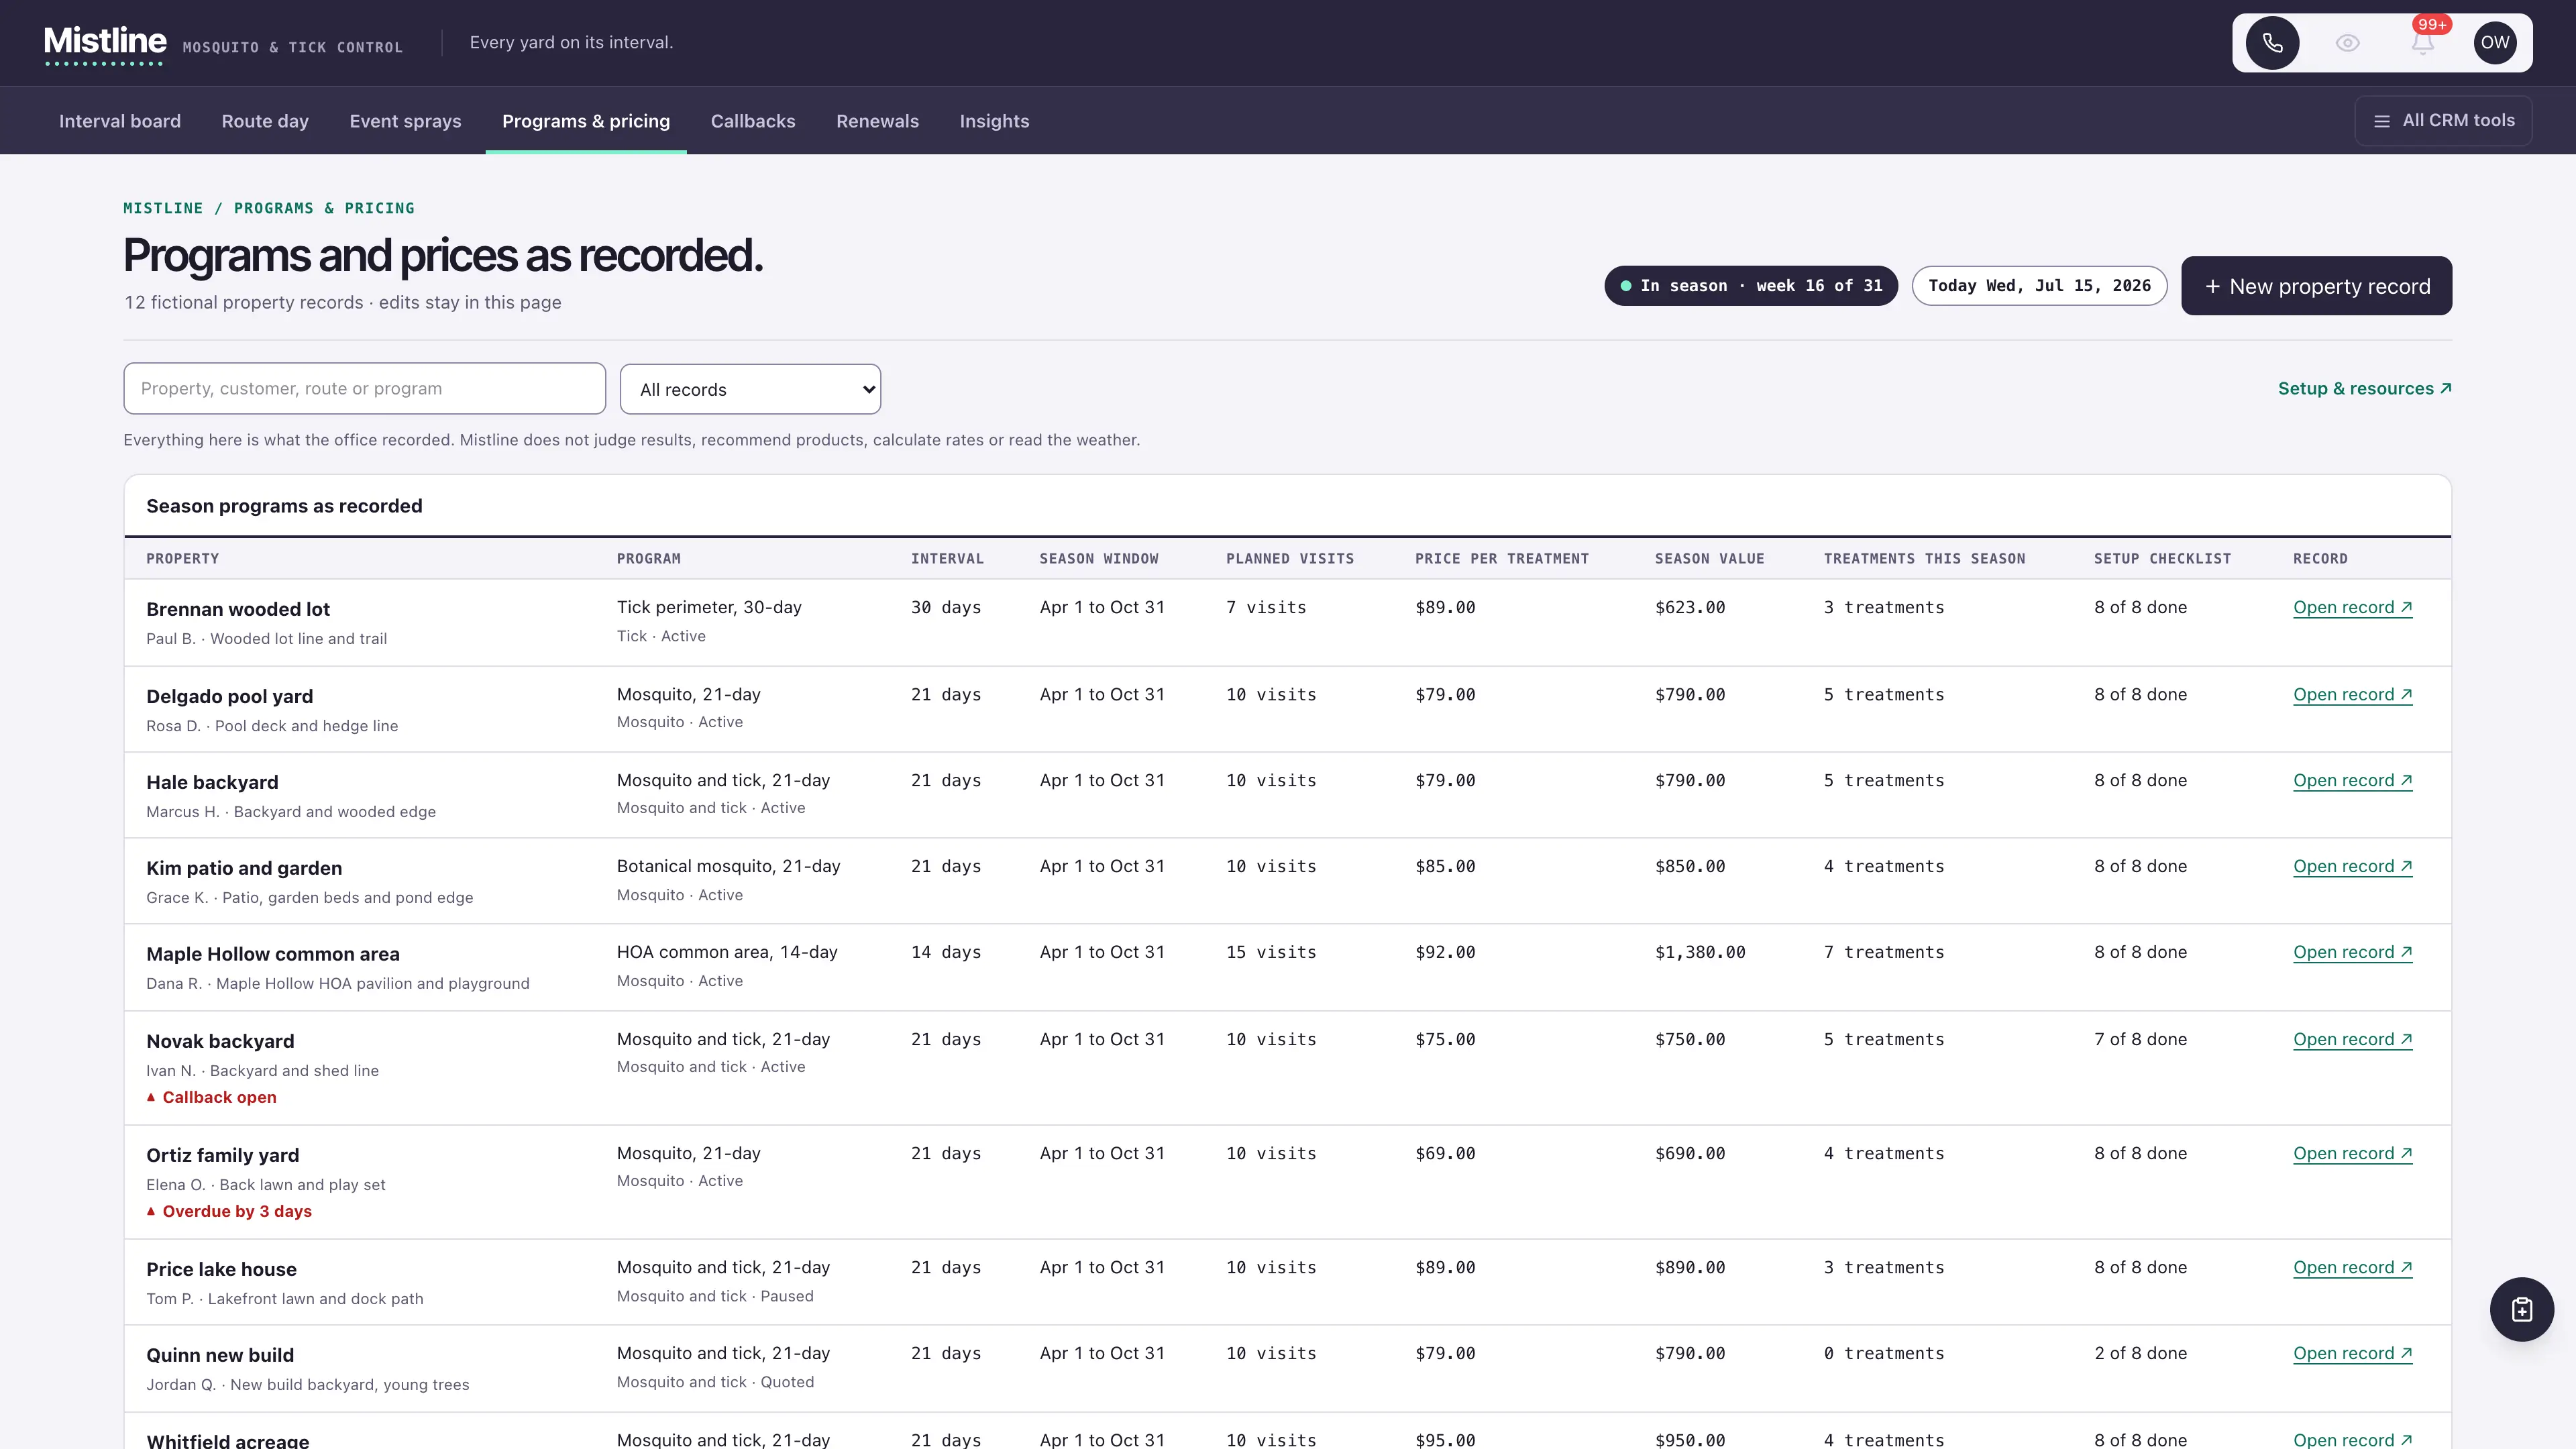Click the Callback open warning on Novak
This screenshot has height=1449, width=2576.
pos(211,1097)
